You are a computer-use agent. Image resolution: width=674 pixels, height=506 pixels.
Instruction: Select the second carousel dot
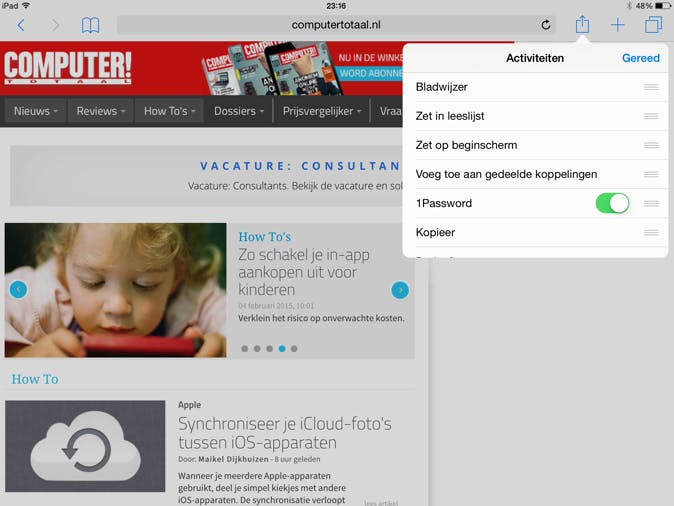[x=257, y=349]
